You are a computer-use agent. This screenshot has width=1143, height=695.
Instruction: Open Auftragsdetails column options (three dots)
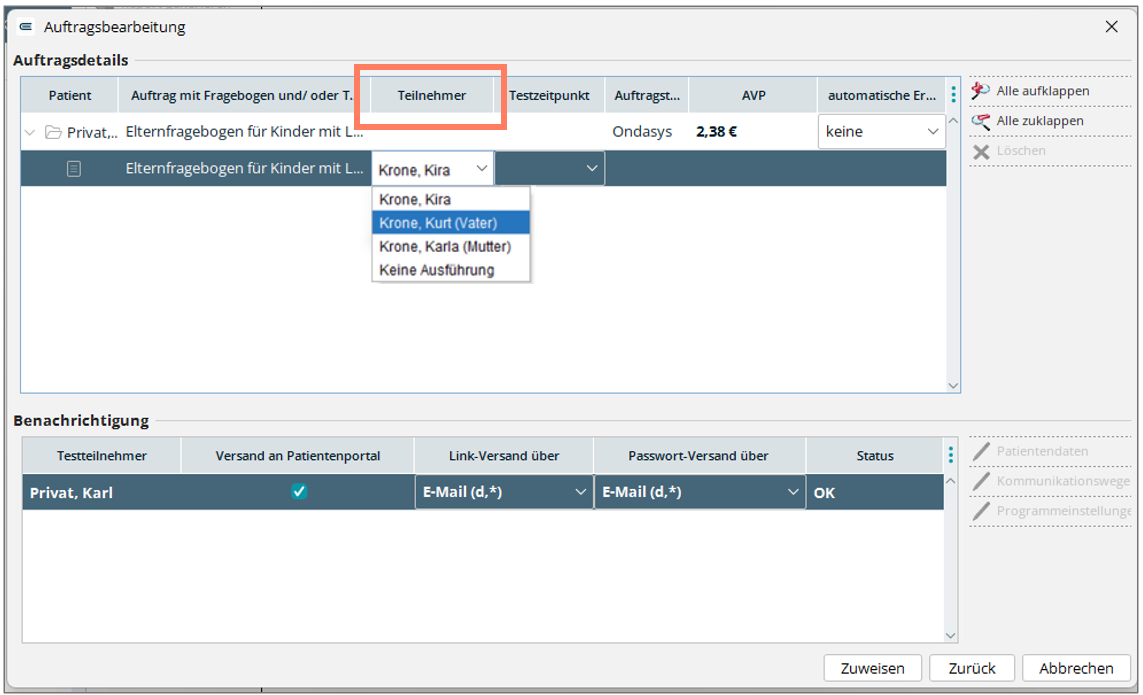click(x=953, y=94)
